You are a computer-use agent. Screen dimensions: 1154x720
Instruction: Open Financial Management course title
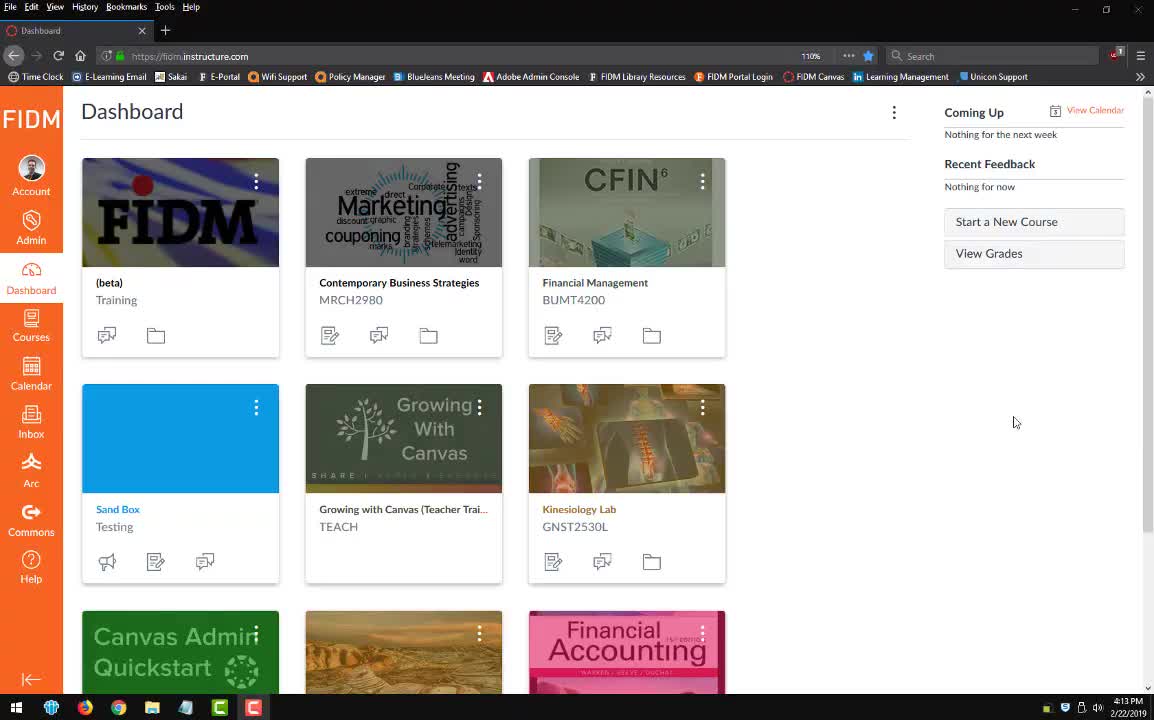[x=595, y=283]
